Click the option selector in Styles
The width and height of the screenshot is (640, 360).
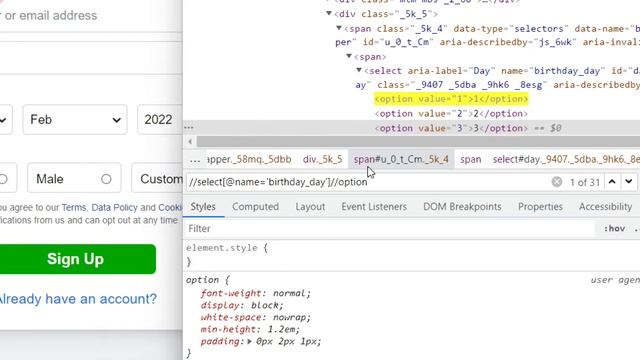coord(202,280)
